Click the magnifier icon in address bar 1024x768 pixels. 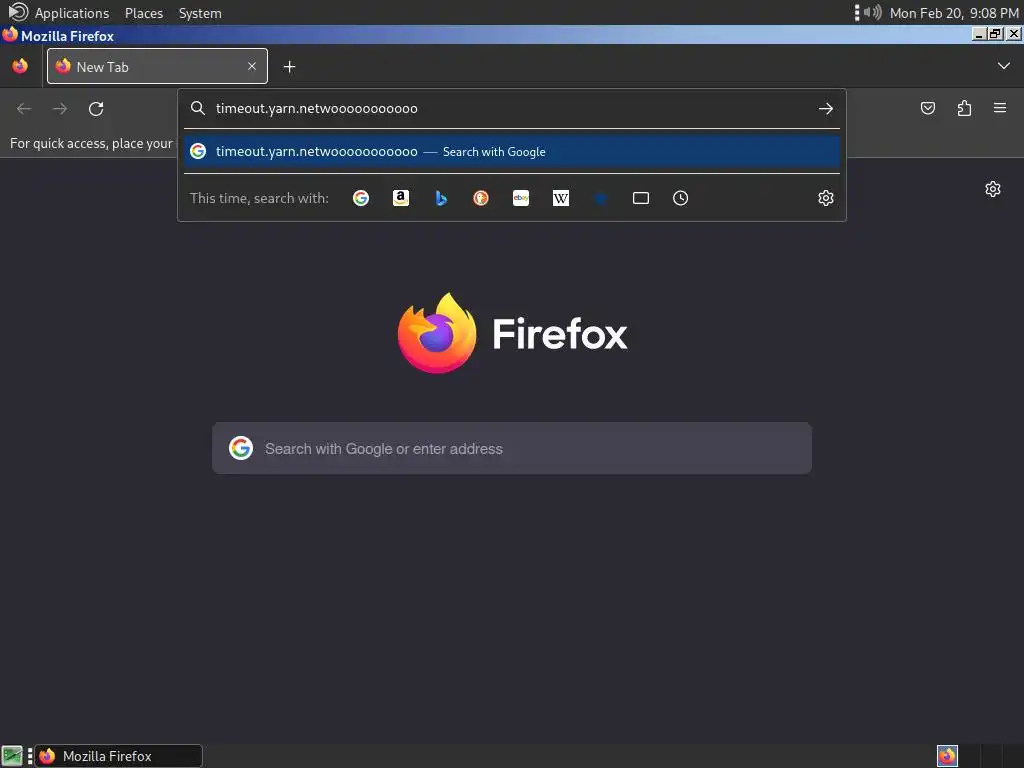[198, 108]
